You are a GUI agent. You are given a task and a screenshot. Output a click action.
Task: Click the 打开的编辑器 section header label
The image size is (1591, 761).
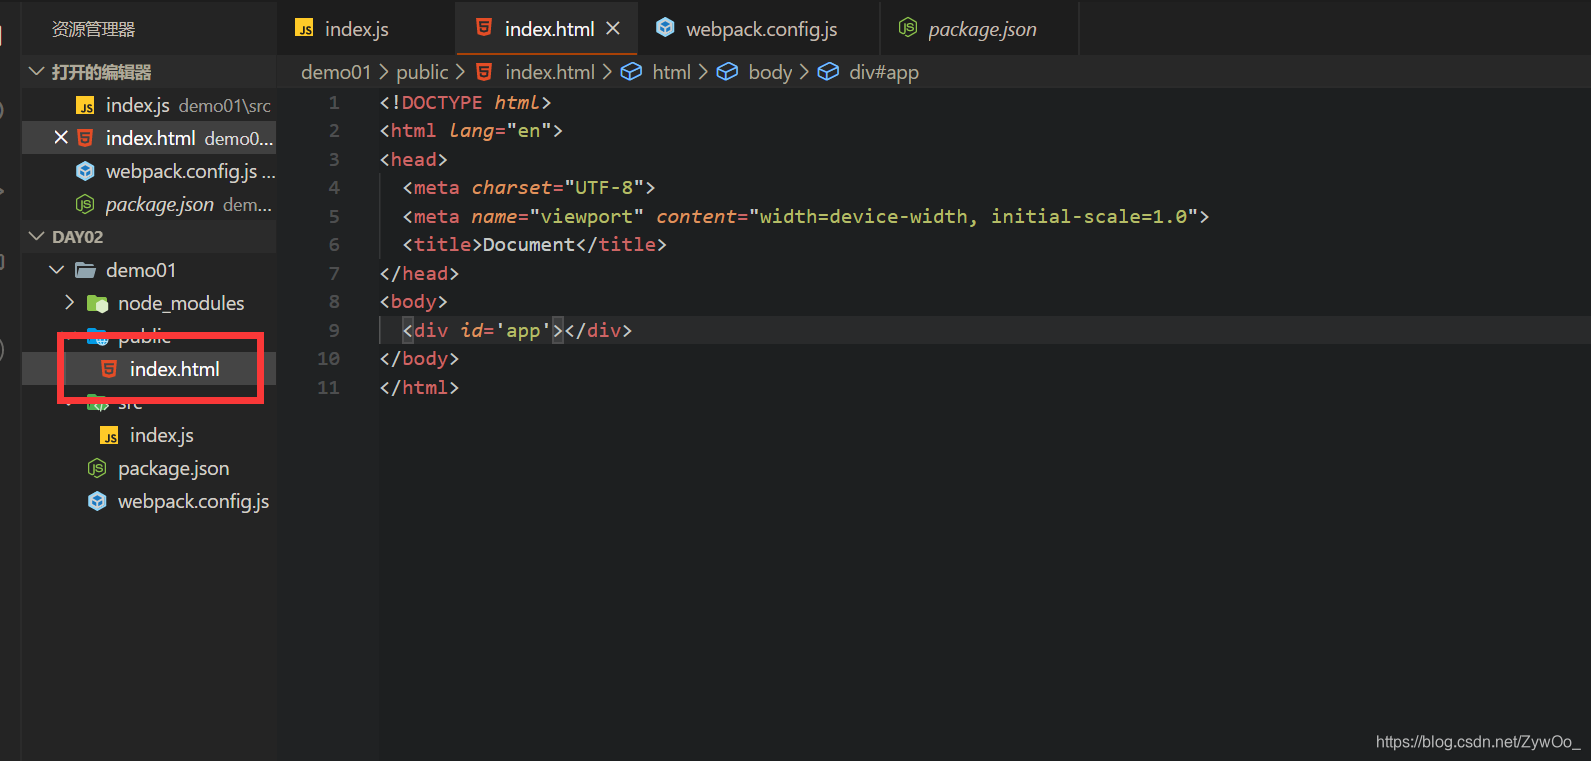point(101,72)
